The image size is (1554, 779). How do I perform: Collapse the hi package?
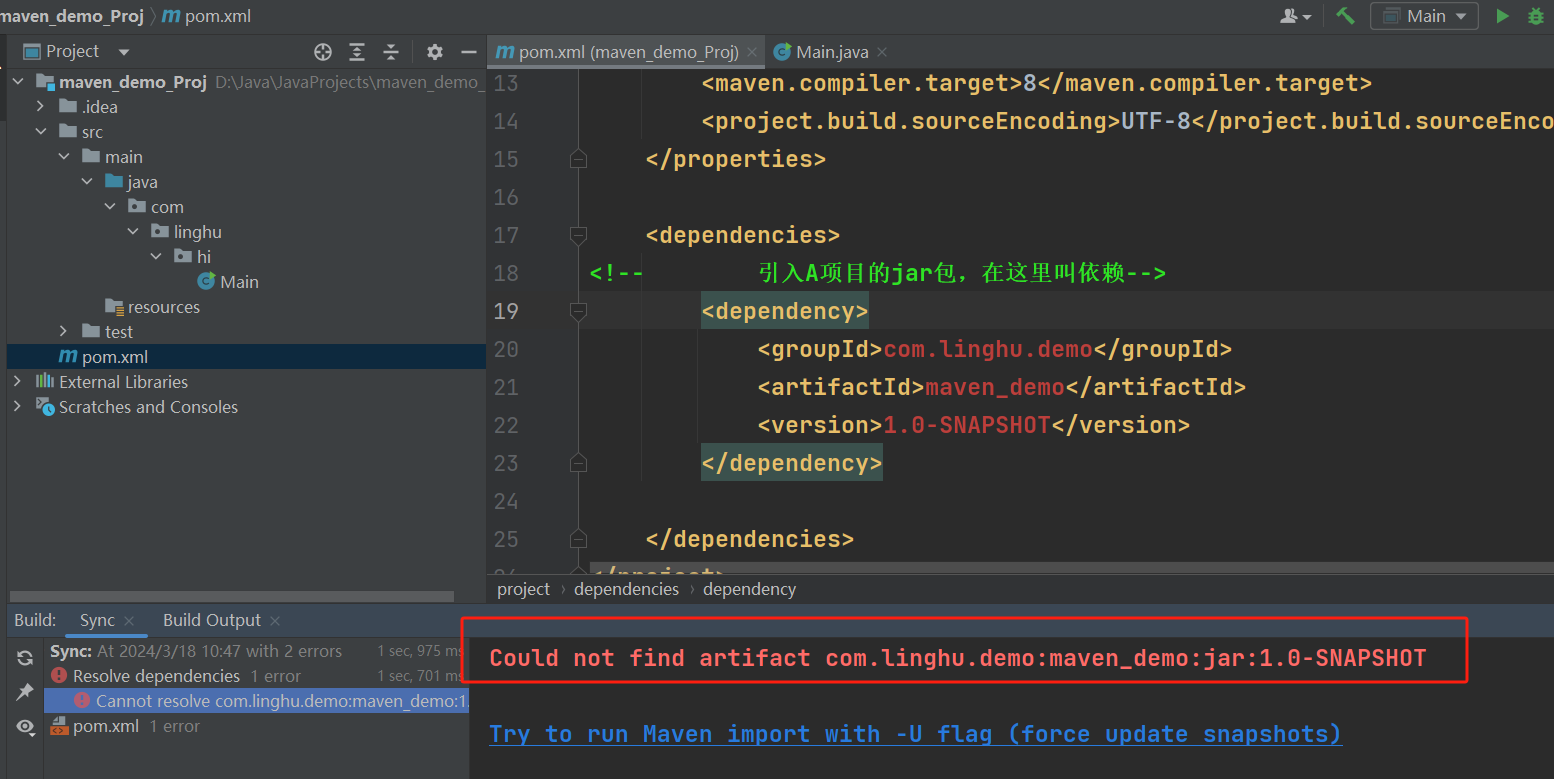click(156, 257)
